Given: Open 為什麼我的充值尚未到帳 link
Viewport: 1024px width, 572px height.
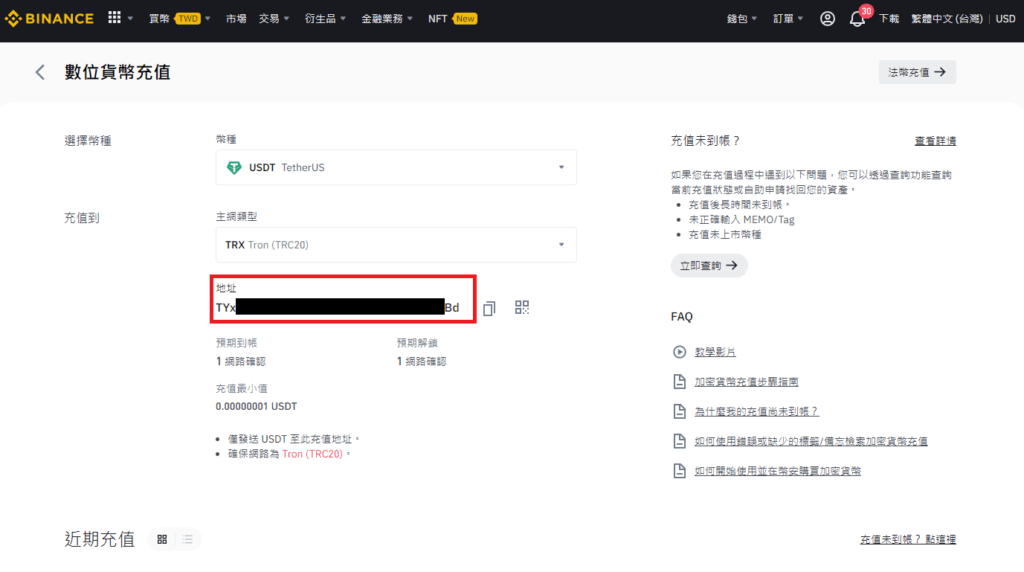Looking at the screenshot, I should [x=756, y=411].
